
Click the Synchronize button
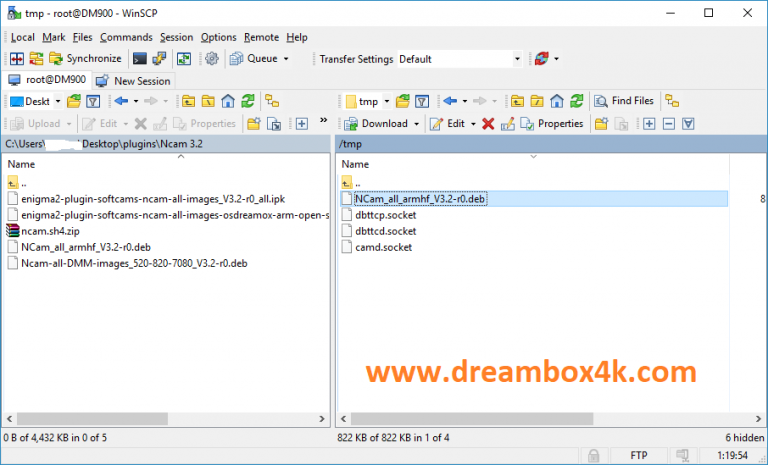coord(85,59)
